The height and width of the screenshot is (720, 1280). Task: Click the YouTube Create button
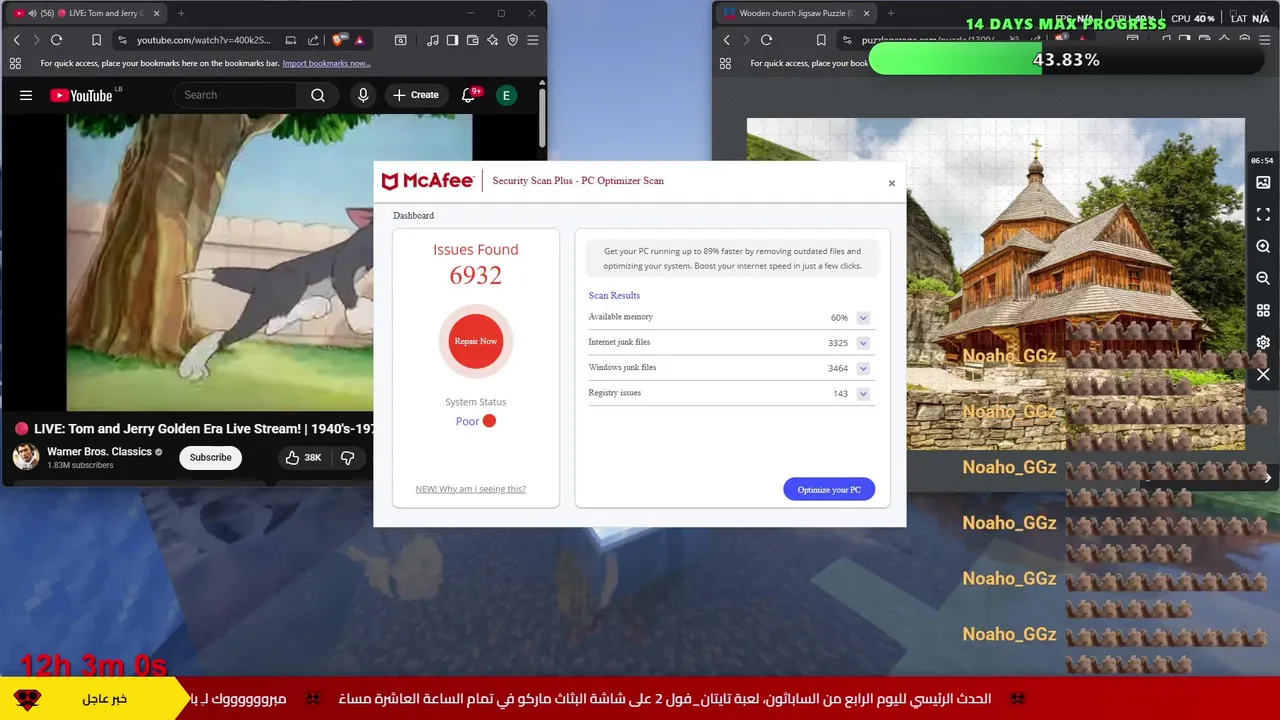416,95
